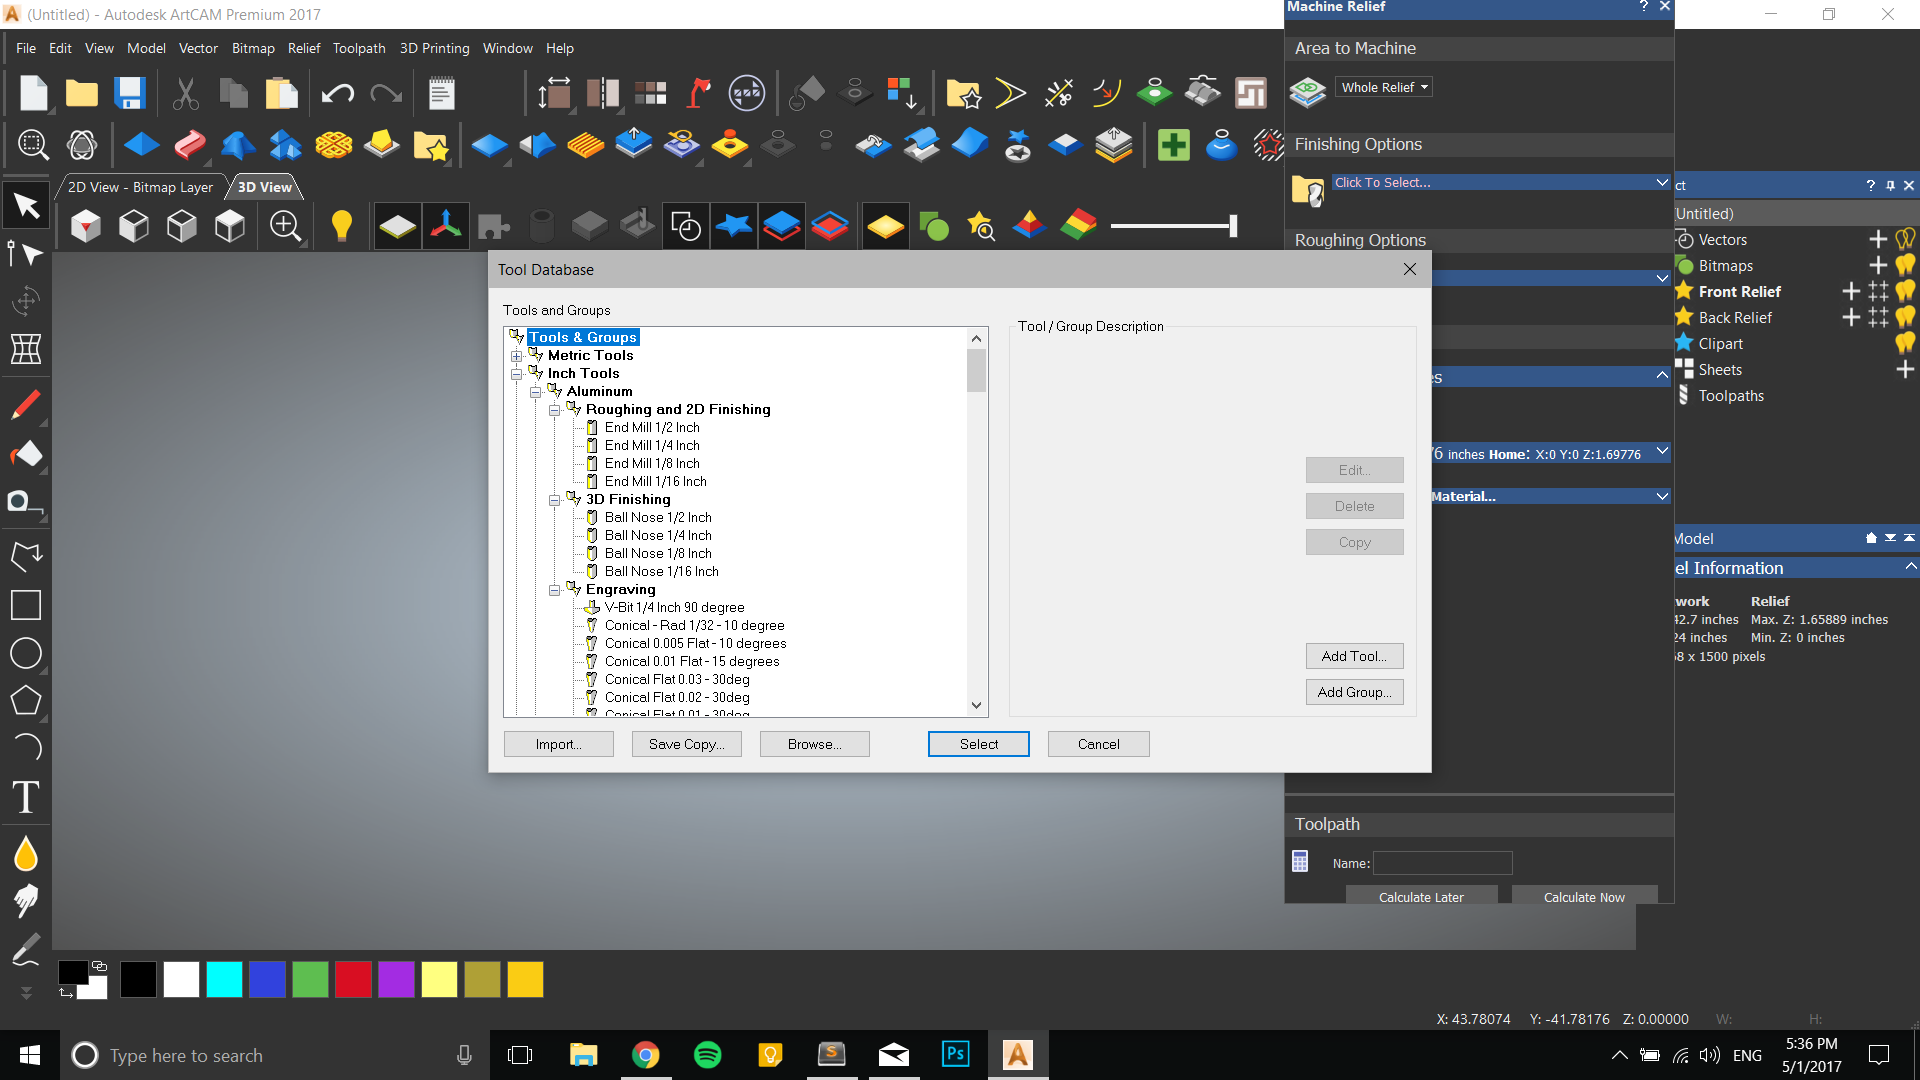Open the Whole Relief dropdown
1920x1080 pixels.
(x=1384, y=87)
